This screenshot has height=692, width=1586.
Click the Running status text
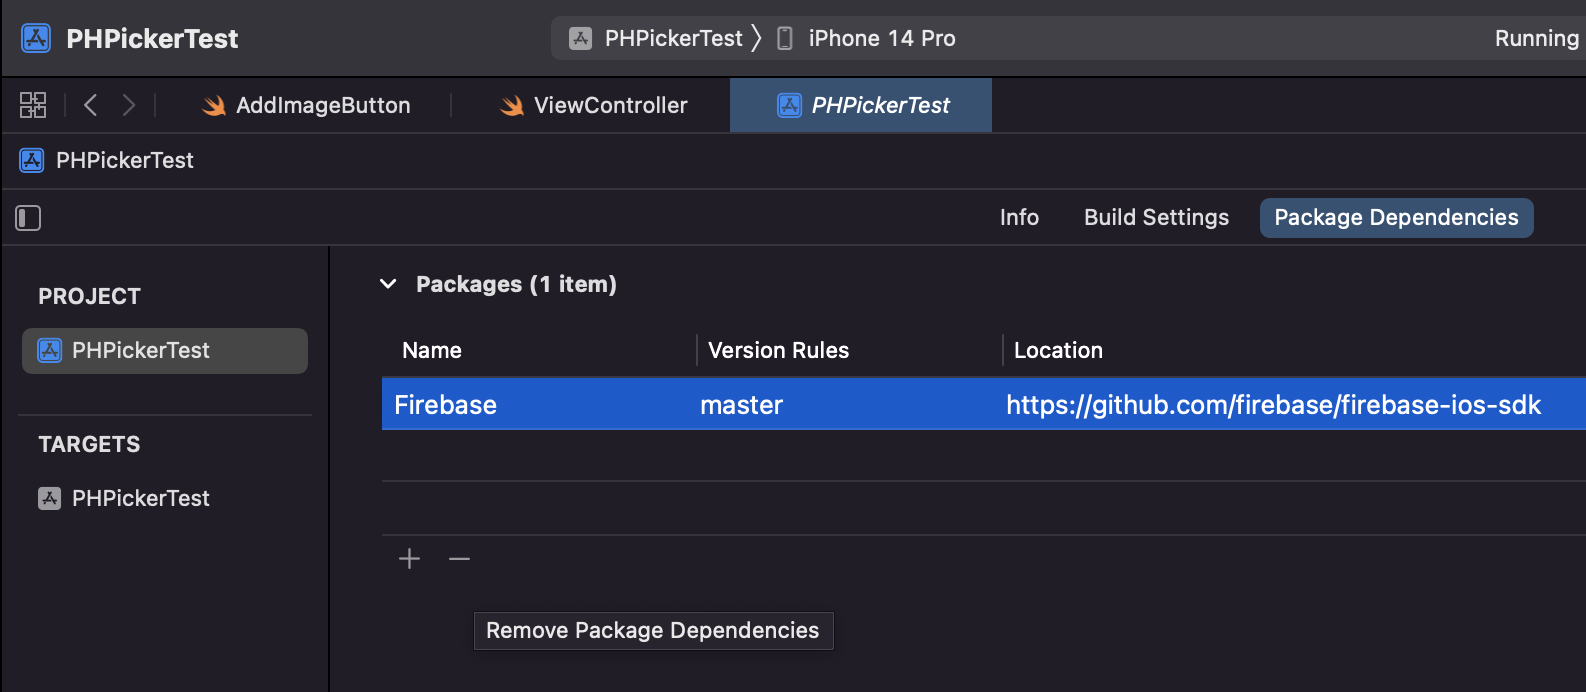(1536, 38)
